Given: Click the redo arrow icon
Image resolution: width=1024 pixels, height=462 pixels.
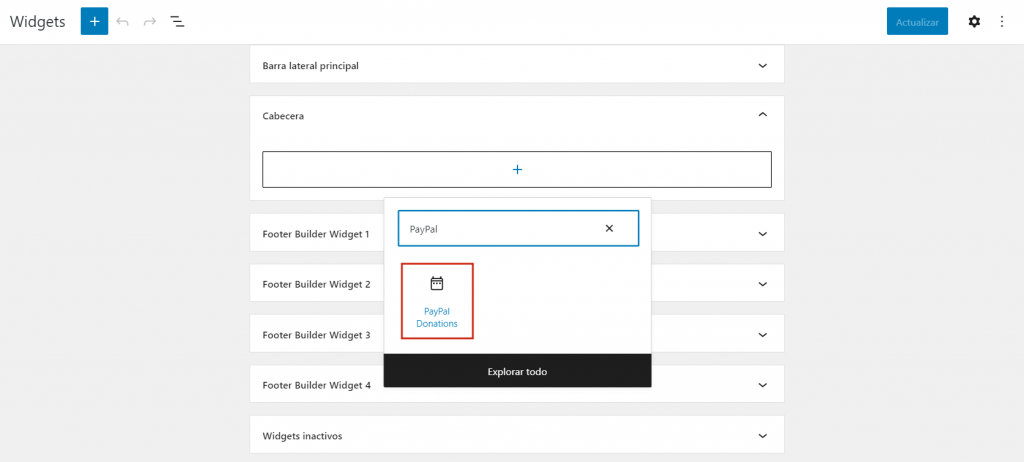Looking at the screenshot, I should pyautogui.click(x=150, y=21).
